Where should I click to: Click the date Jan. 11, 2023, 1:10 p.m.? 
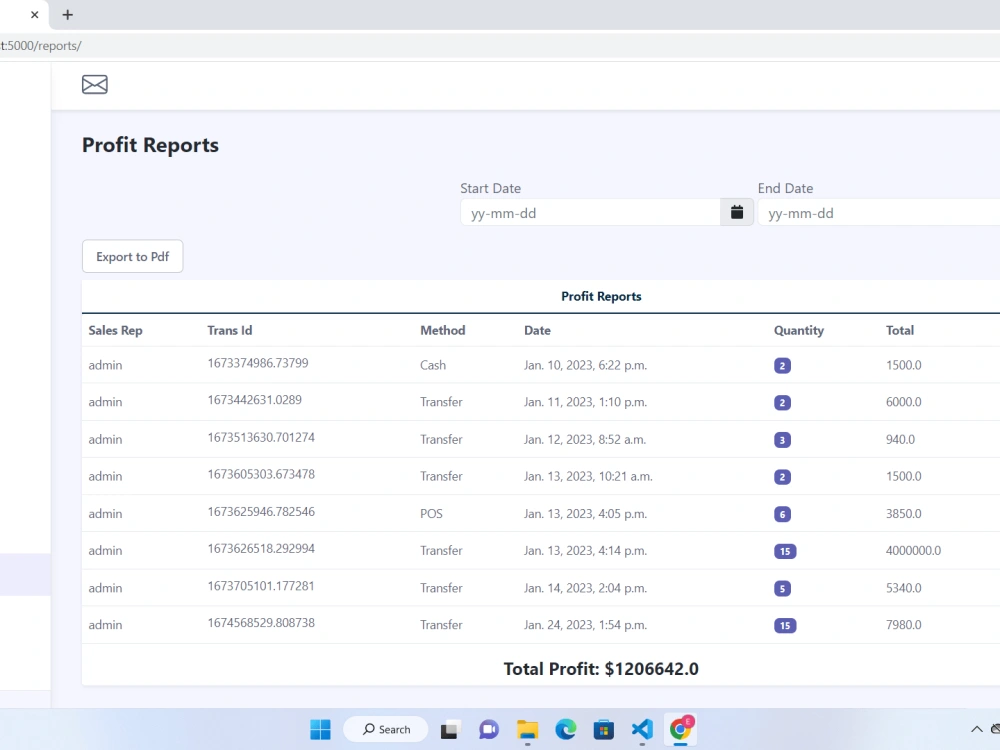point(585,402)
